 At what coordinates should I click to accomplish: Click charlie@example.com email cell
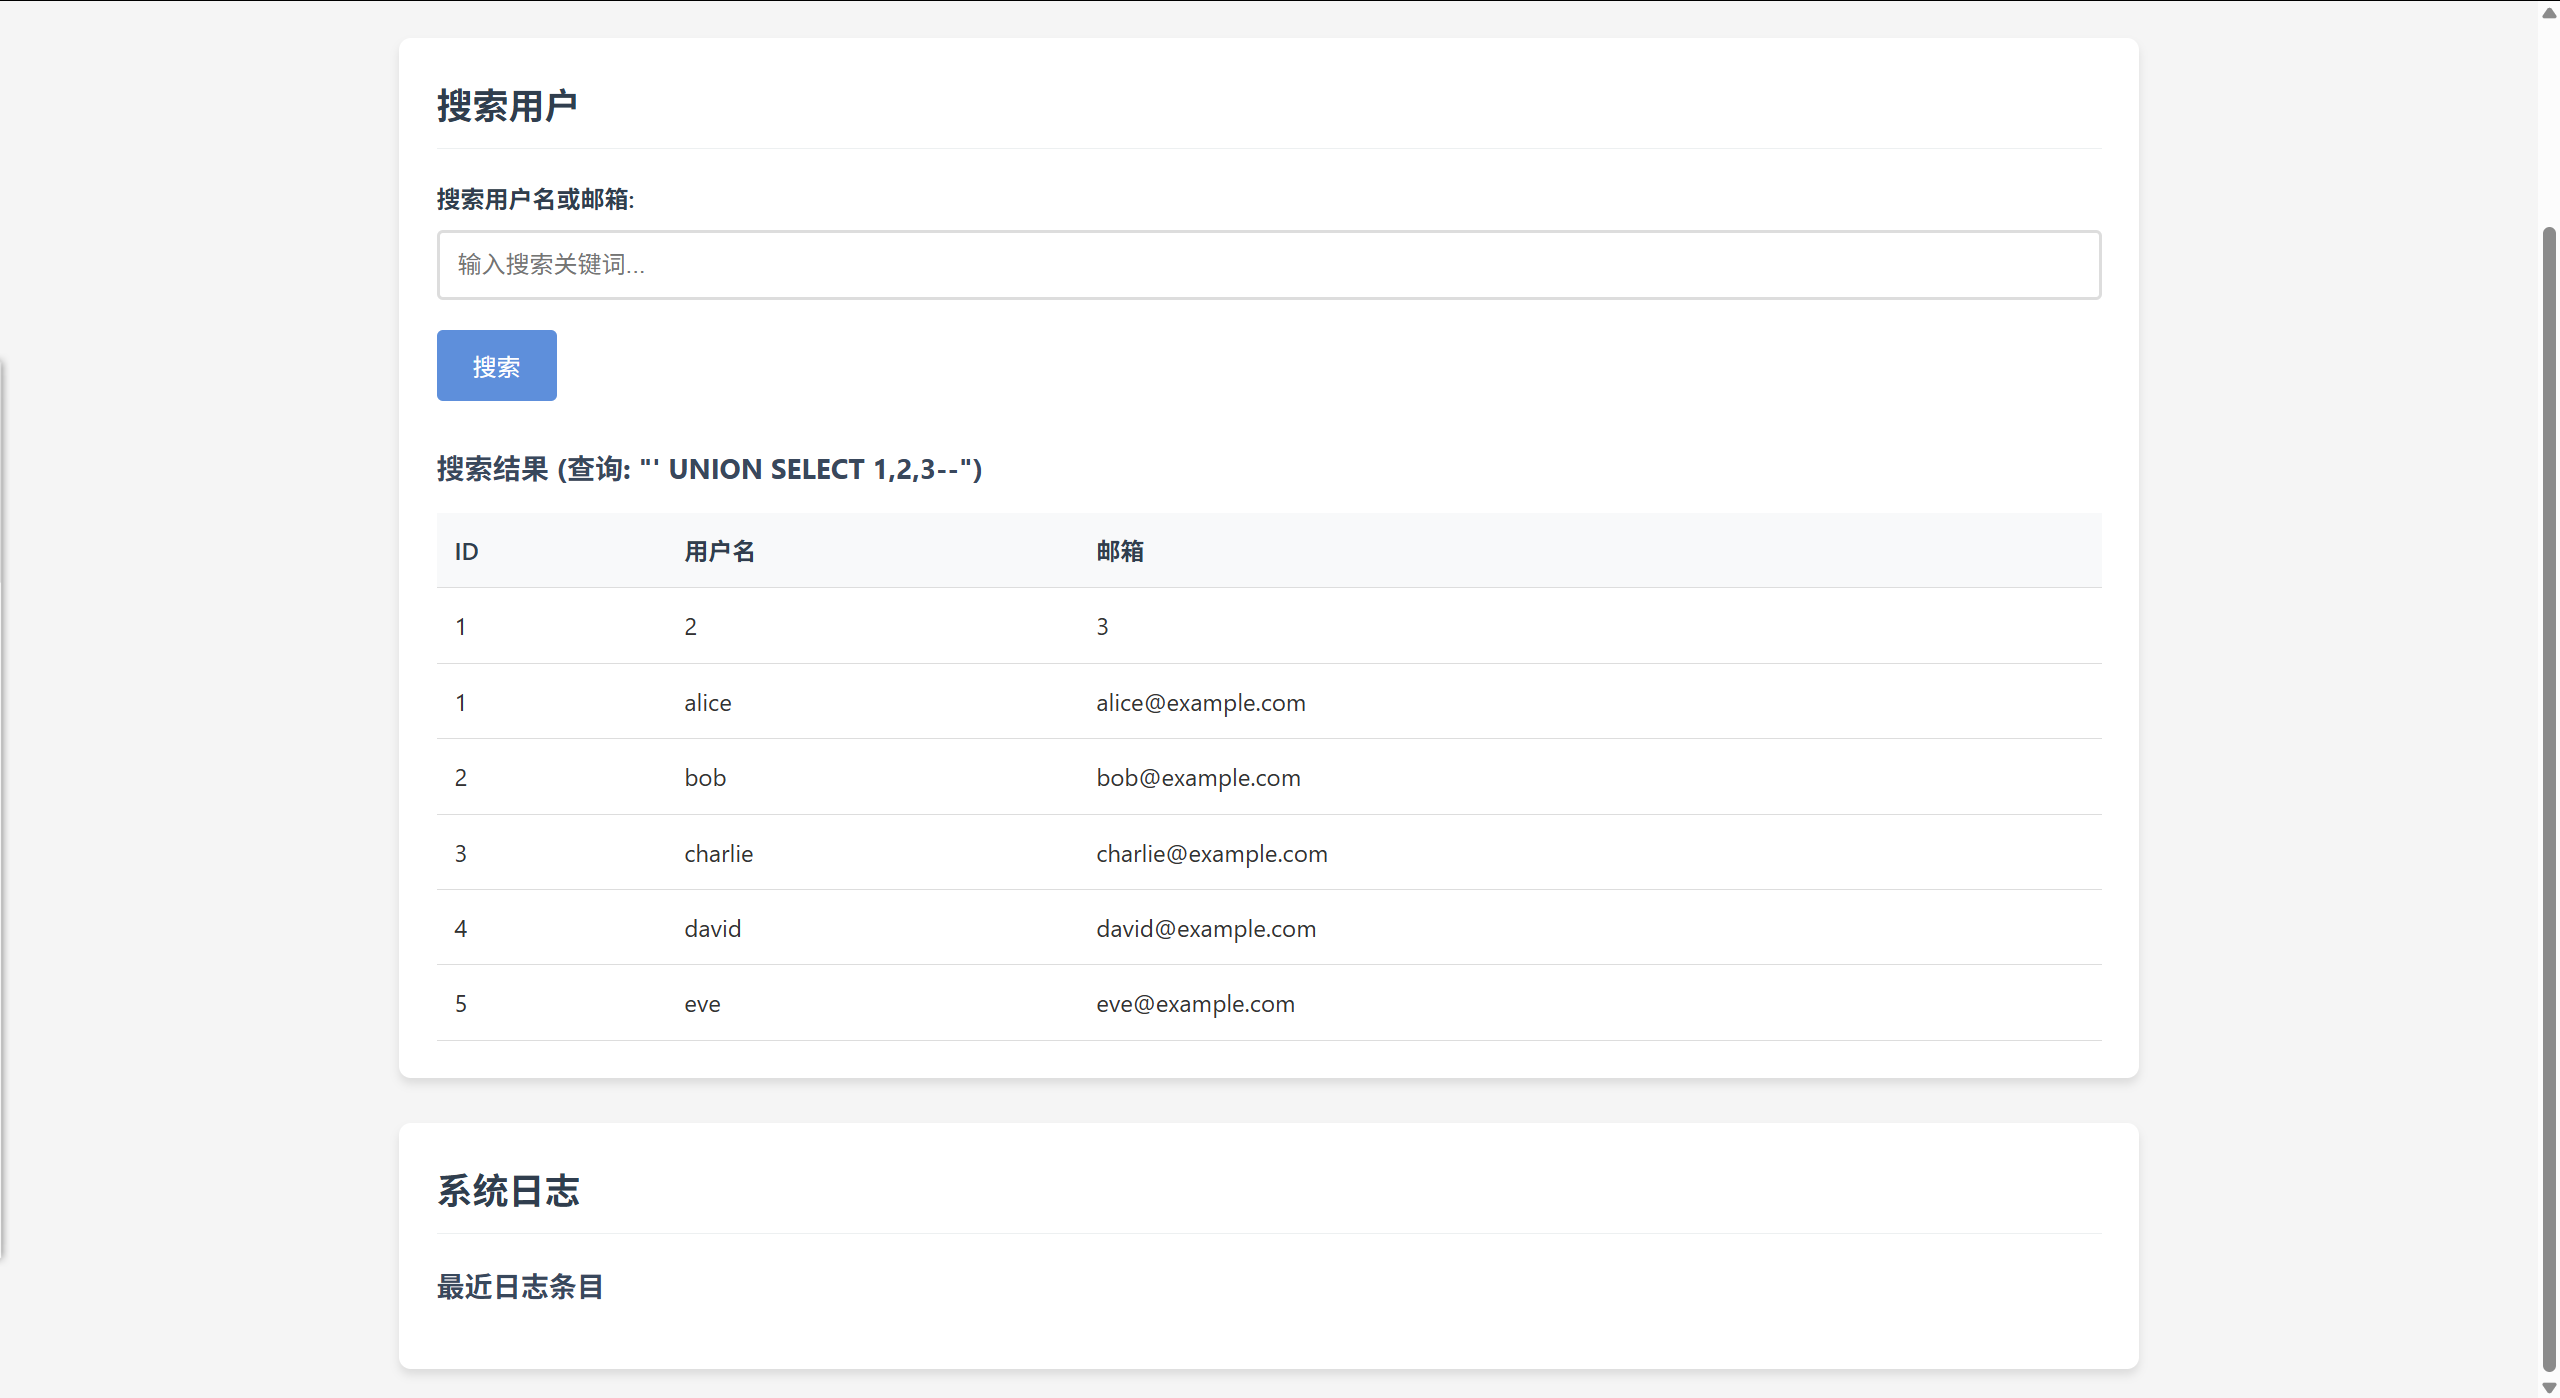point(1211,854)
